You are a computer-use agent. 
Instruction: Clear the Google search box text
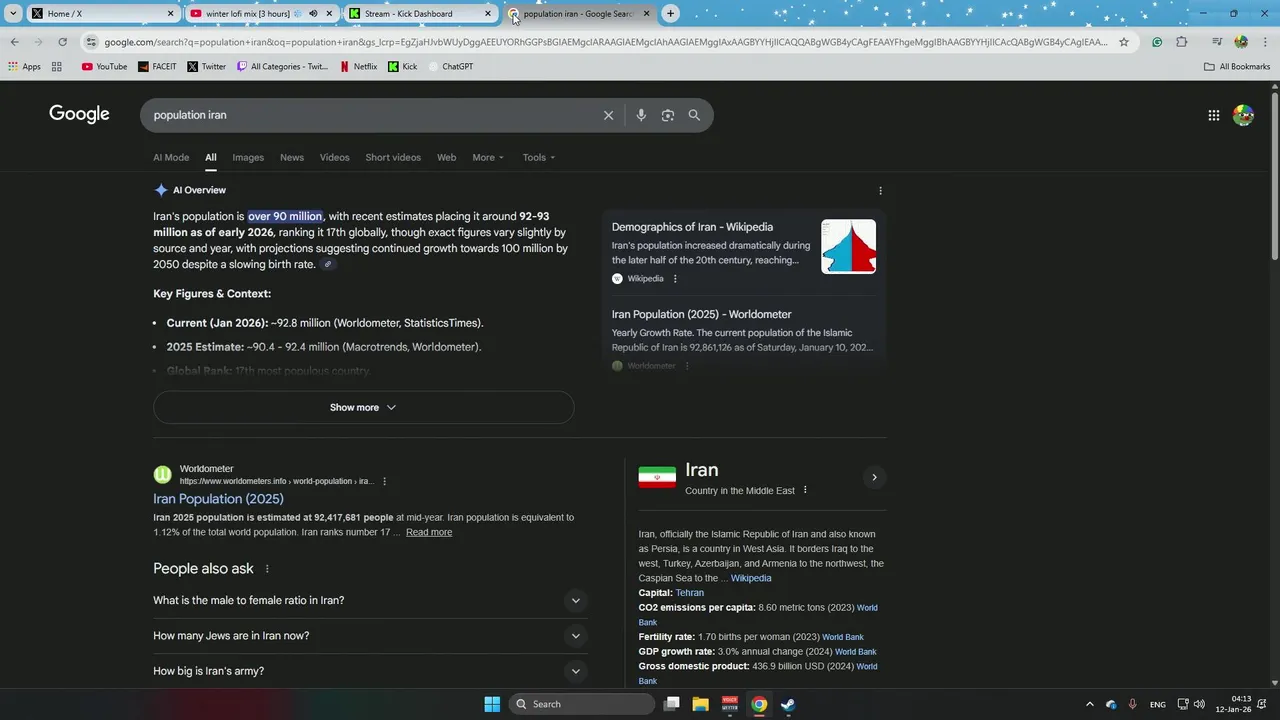[x=608, y=115]
